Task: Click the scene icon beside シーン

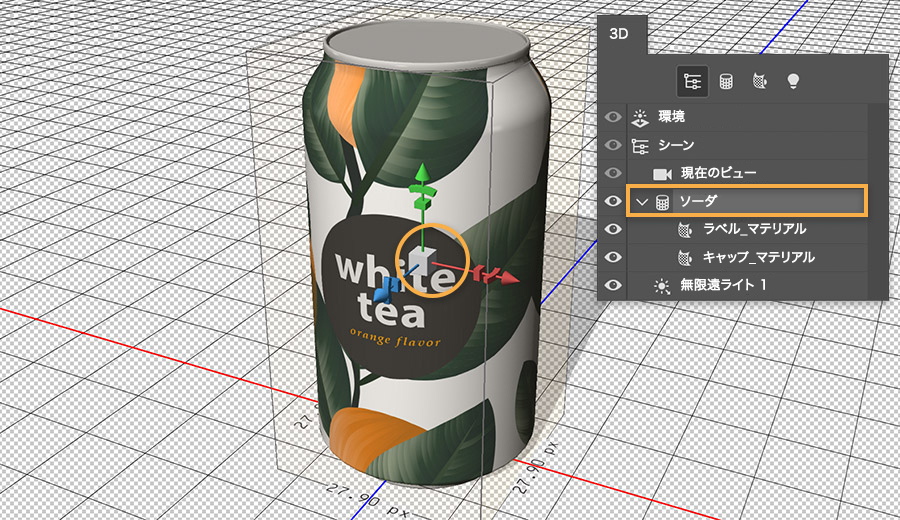Action: pyautogui.click(x=640, y=145)
